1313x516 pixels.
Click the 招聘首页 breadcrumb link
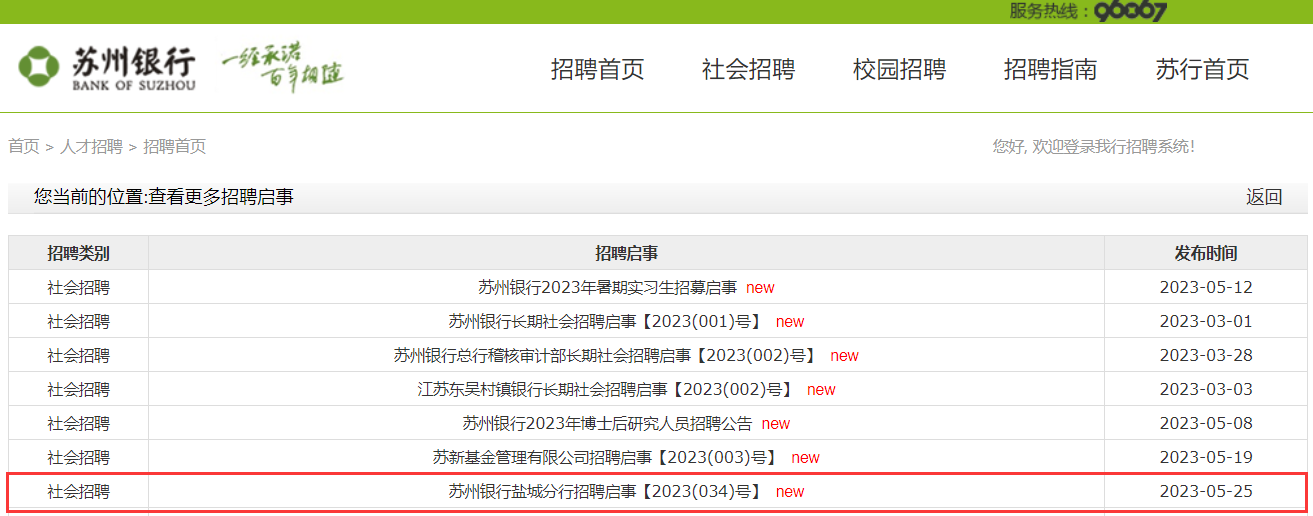(x=175, y=146)
